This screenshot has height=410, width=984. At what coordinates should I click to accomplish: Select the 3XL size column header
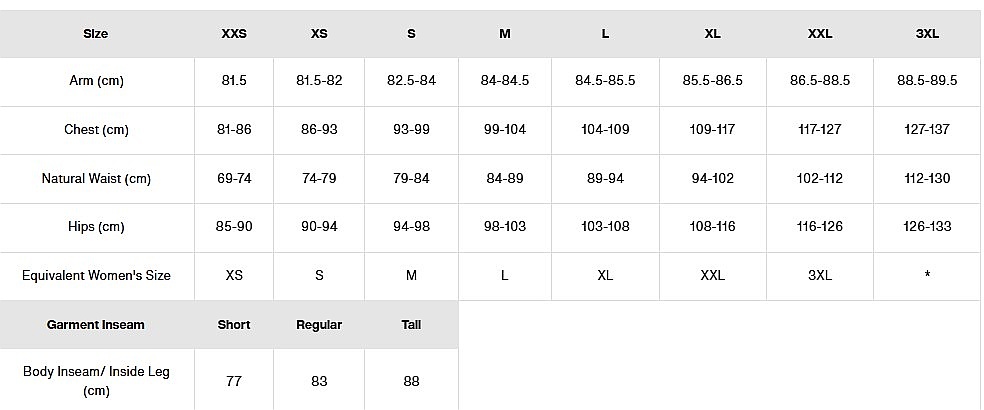click(x=927, y=34)
